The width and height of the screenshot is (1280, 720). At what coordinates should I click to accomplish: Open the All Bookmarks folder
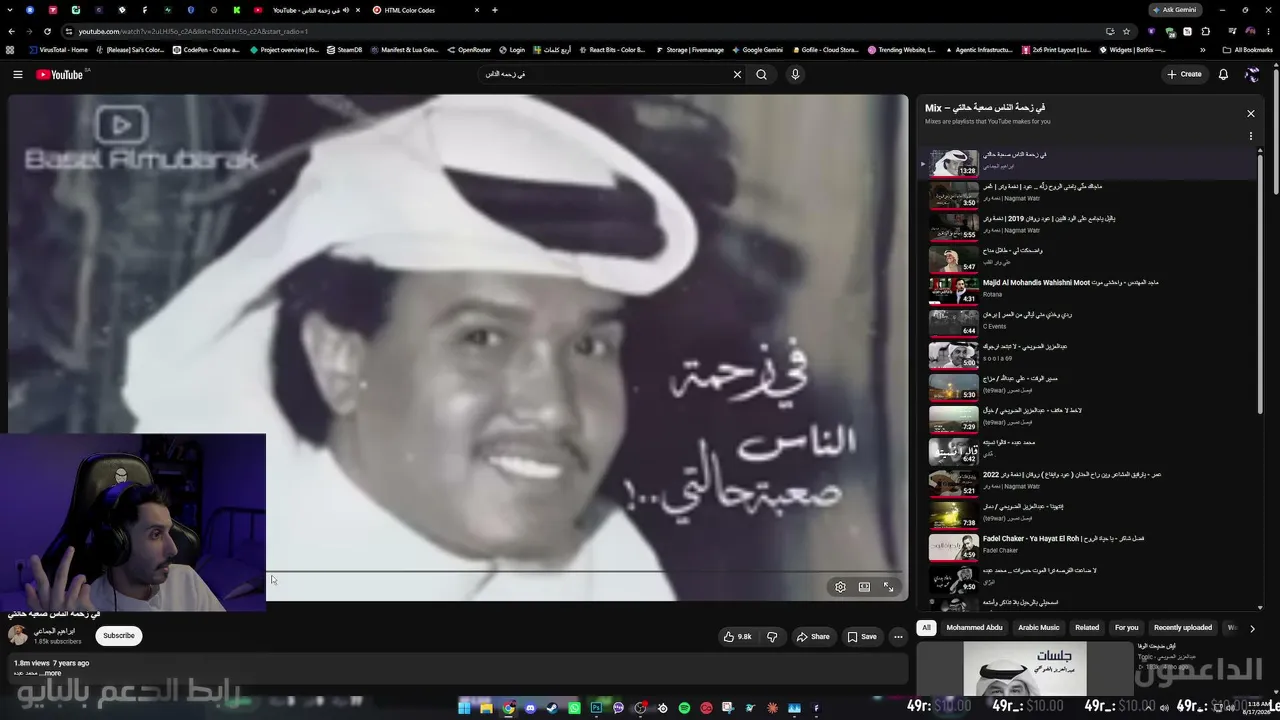coord(1248,50)
